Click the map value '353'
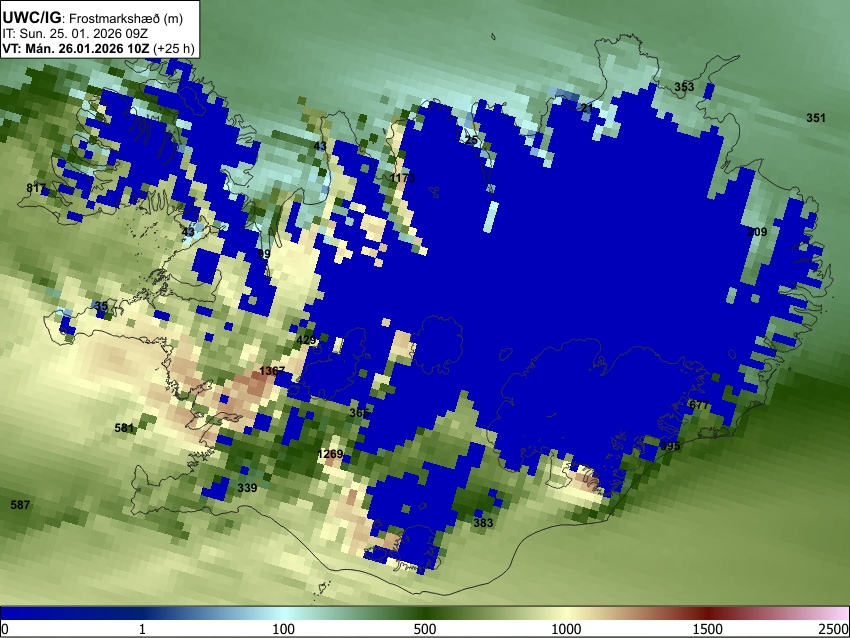The height and width of the screenshot is (638, 850). pyautogui.click(x=684, y=87)
